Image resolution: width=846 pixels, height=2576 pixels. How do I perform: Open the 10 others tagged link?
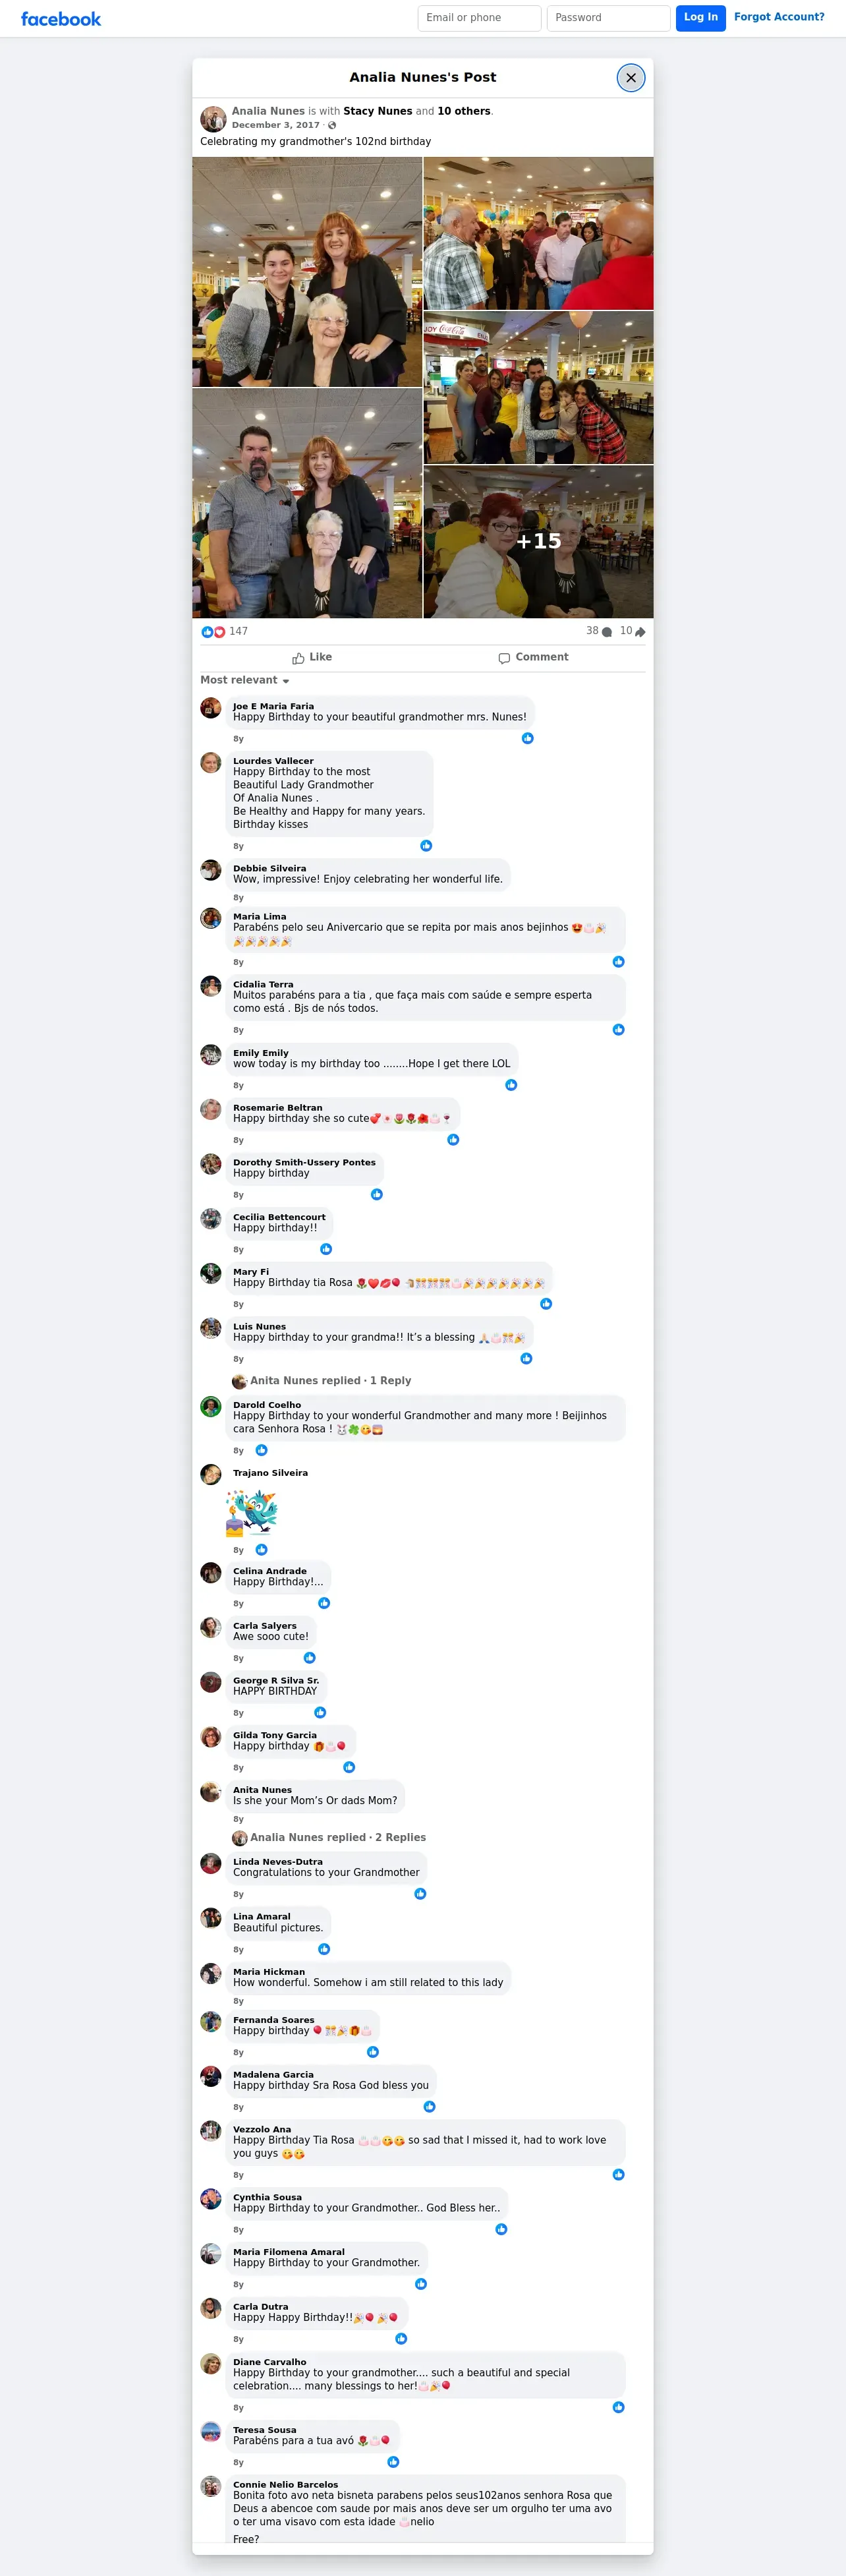[464, 111]
